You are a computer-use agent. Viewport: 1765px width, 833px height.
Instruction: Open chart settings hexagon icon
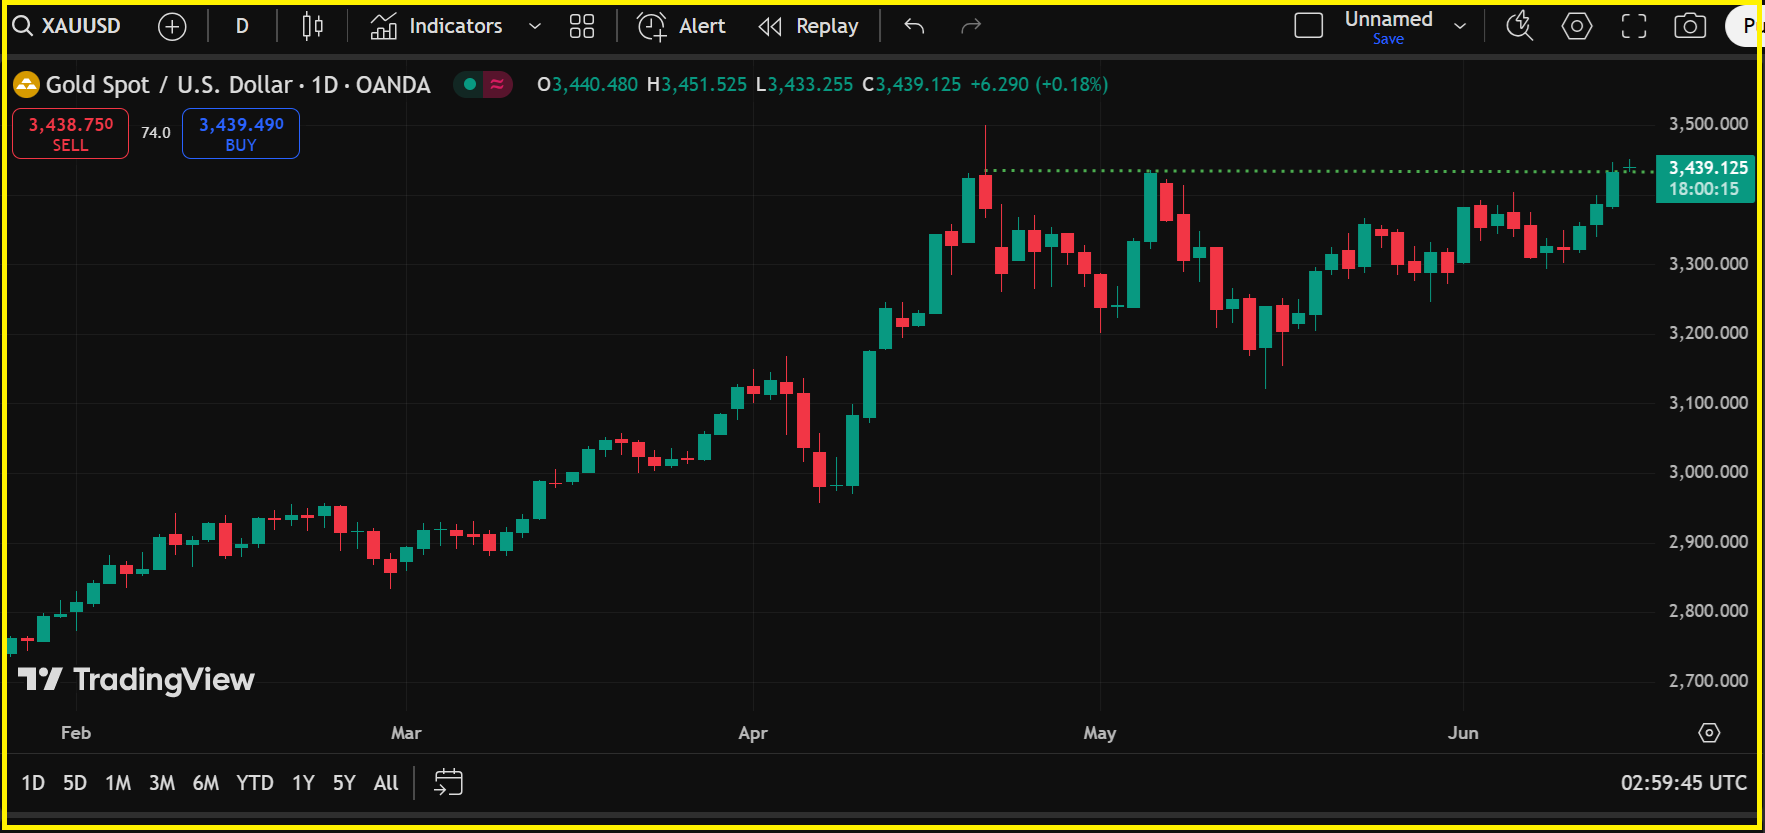(x=1576, y=26)
